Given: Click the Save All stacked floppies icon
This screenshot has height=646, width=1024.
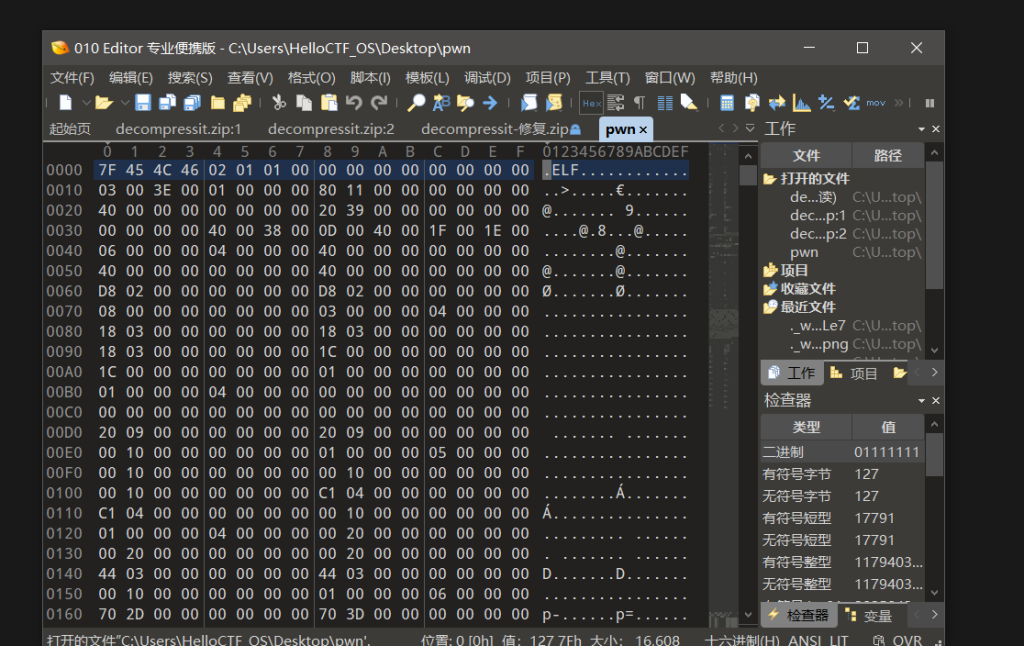Looking at the screenshot, I should tap(193, 103).
